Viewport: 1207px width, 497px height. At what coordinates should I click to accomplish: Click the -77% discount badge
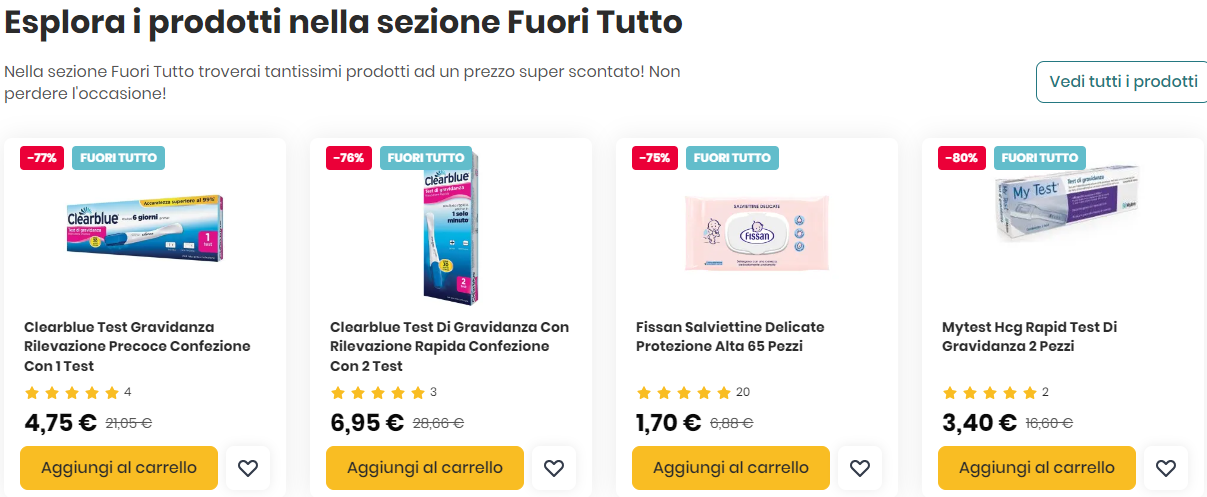pos(42,158)
